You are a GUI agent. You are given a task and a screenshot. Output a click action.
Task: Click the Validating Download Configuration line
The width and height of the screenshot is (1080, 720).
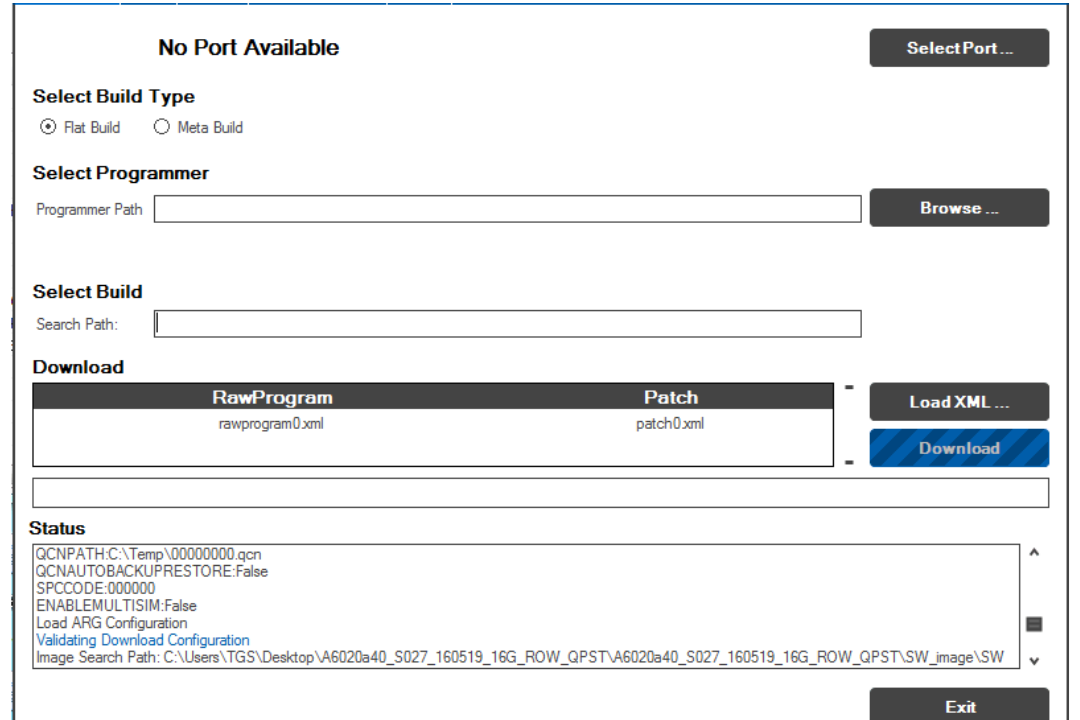coord(143,640)
